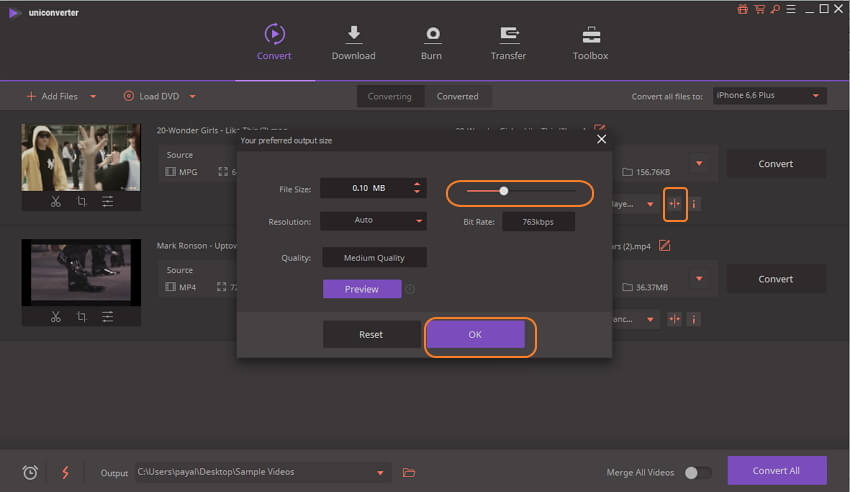Click the File Size input field
The height and width of the screenshot is (492, 850).
(365, 188)
